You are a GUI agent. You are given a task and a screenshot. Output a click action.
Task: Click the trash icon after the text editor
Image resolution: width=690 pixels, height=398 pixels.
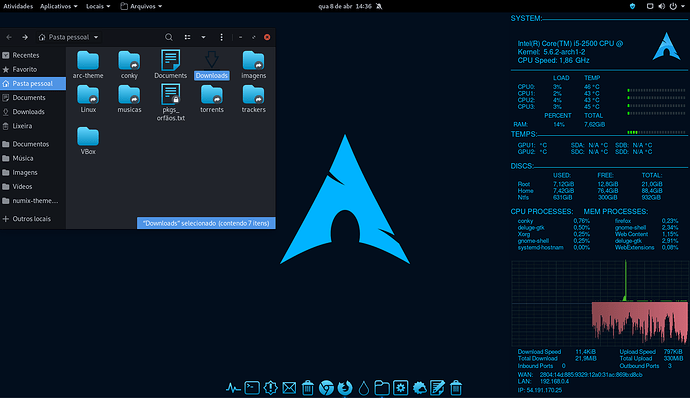click(x=456, y=388)
